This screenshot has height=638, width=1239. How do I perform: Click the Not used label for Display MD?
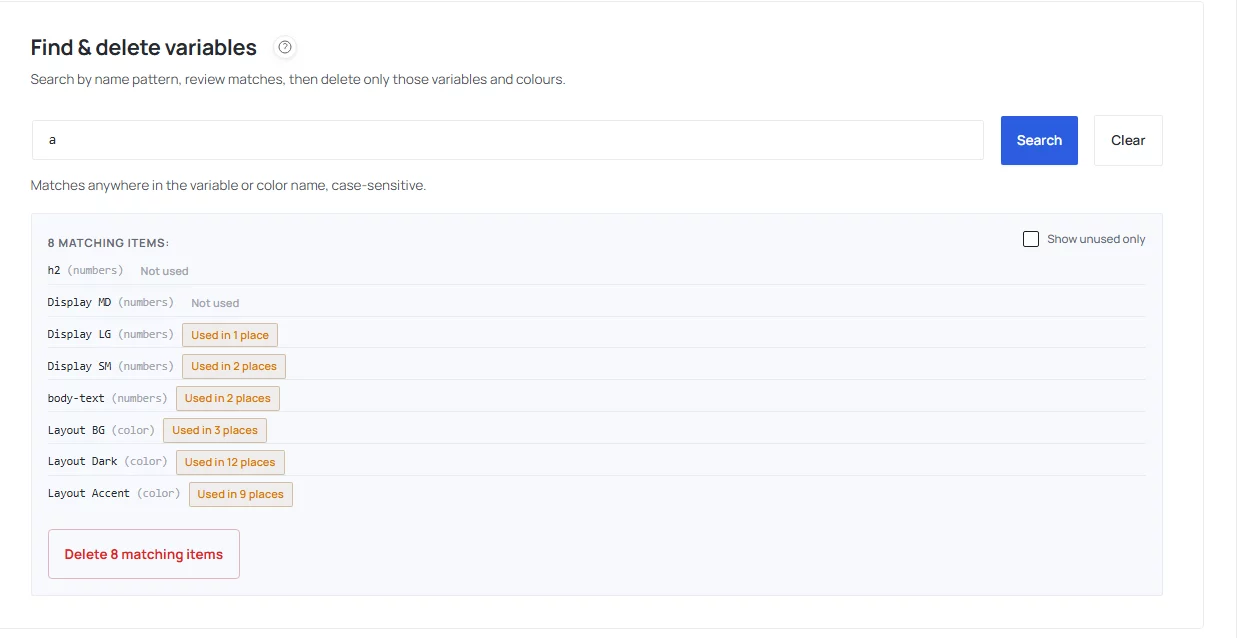215,303
